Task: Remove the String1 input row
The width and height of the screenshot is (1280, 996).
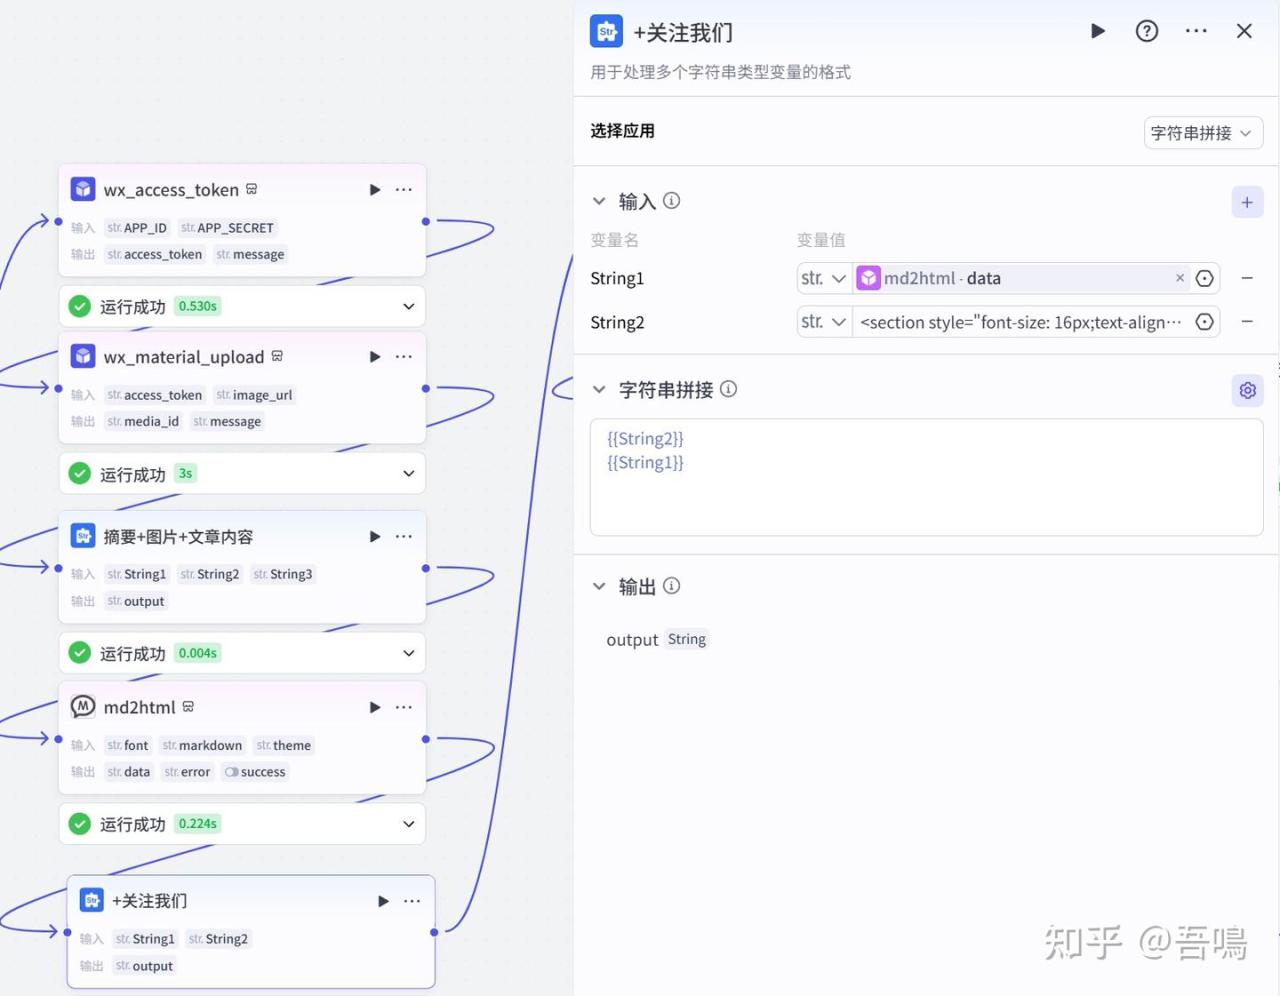Action: 1247,278
